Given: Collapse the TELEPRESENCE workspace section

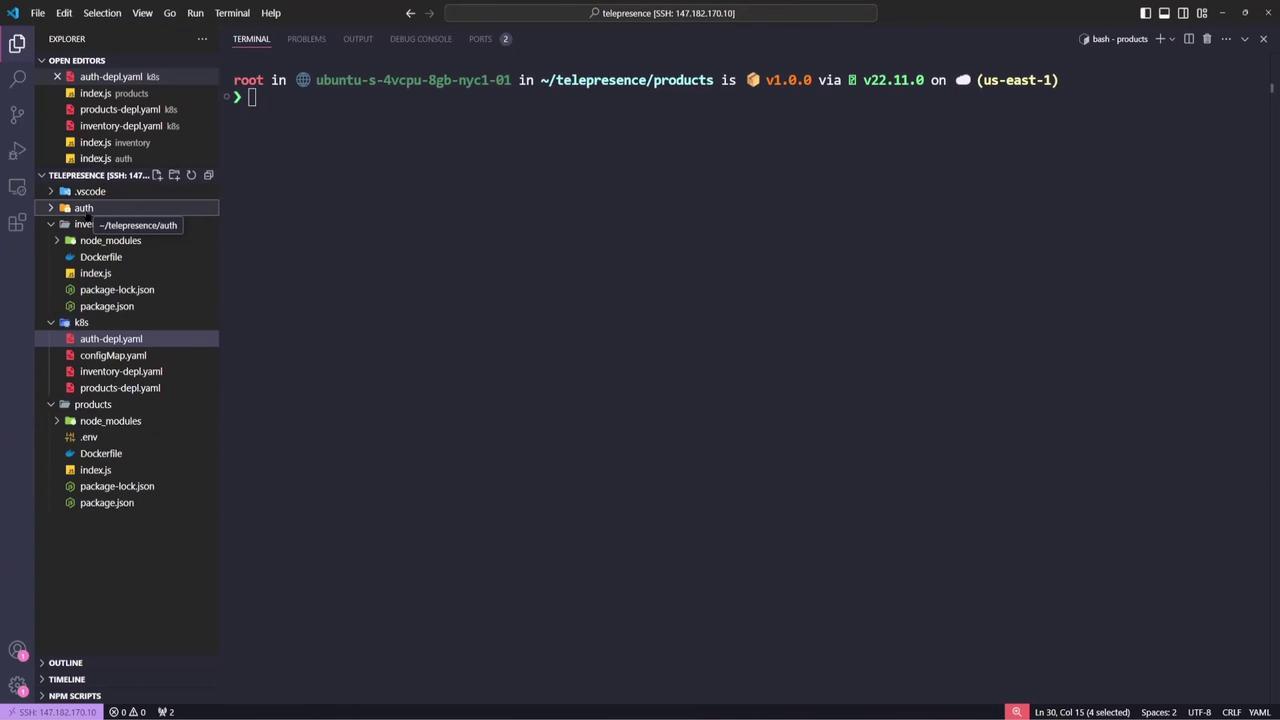Looking at the screenshot, I should coord(41,175).
